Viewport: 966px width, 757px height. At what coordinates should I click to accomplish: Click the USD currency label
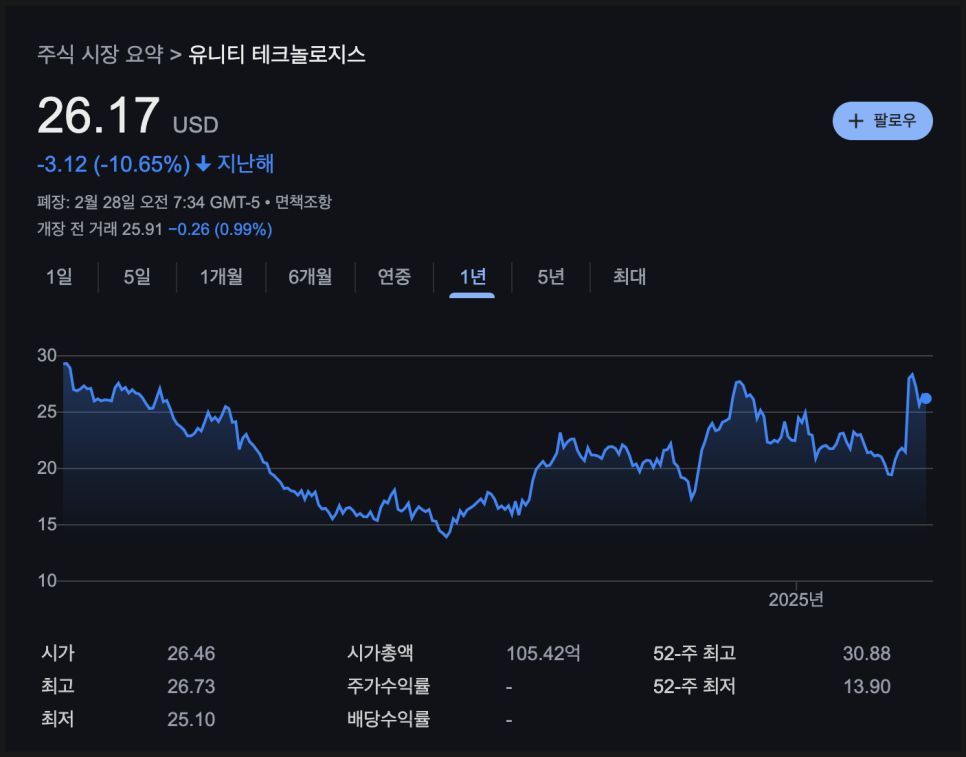point(195,125)
